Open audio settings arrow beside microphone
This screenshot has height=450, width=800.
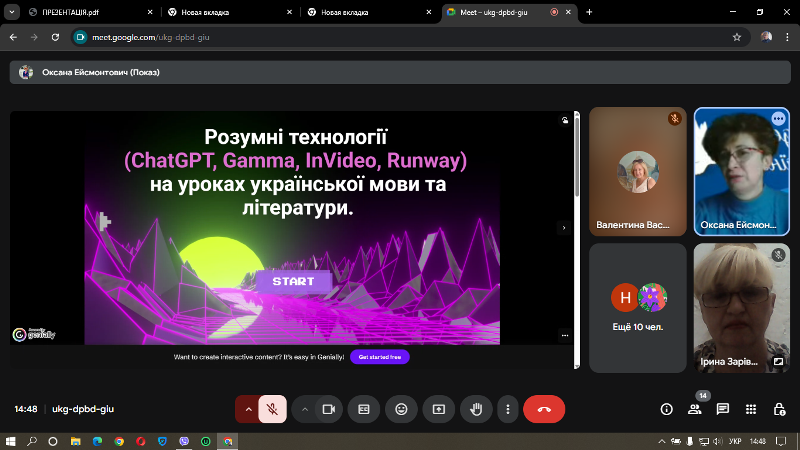[248, 409]
